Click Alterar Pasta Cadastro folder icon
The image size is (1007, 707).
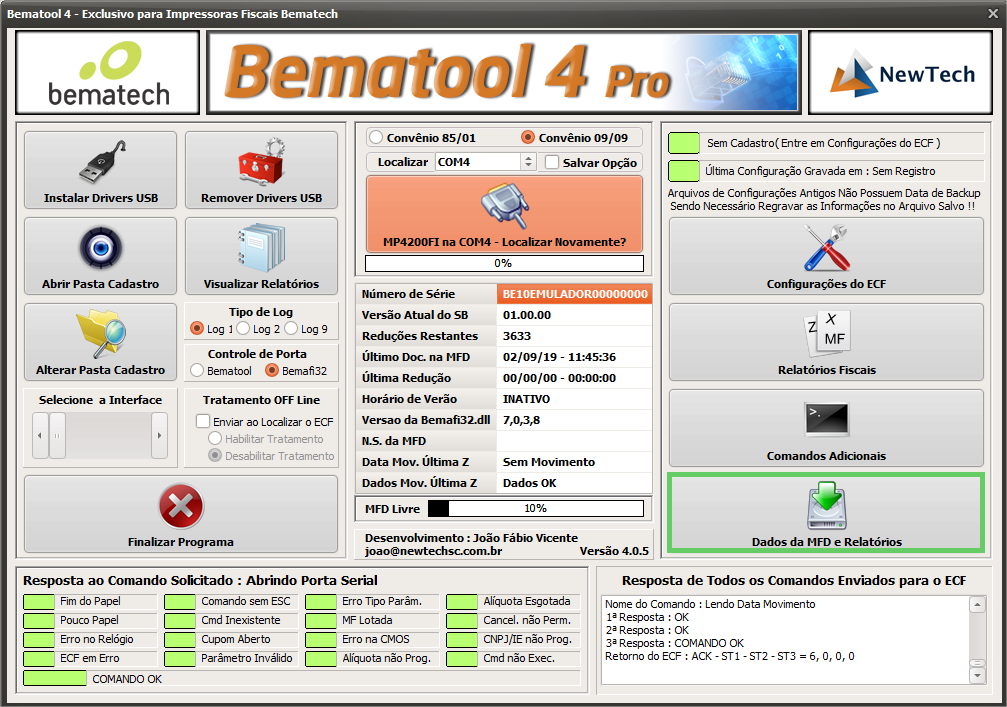[x=101, y=333]
